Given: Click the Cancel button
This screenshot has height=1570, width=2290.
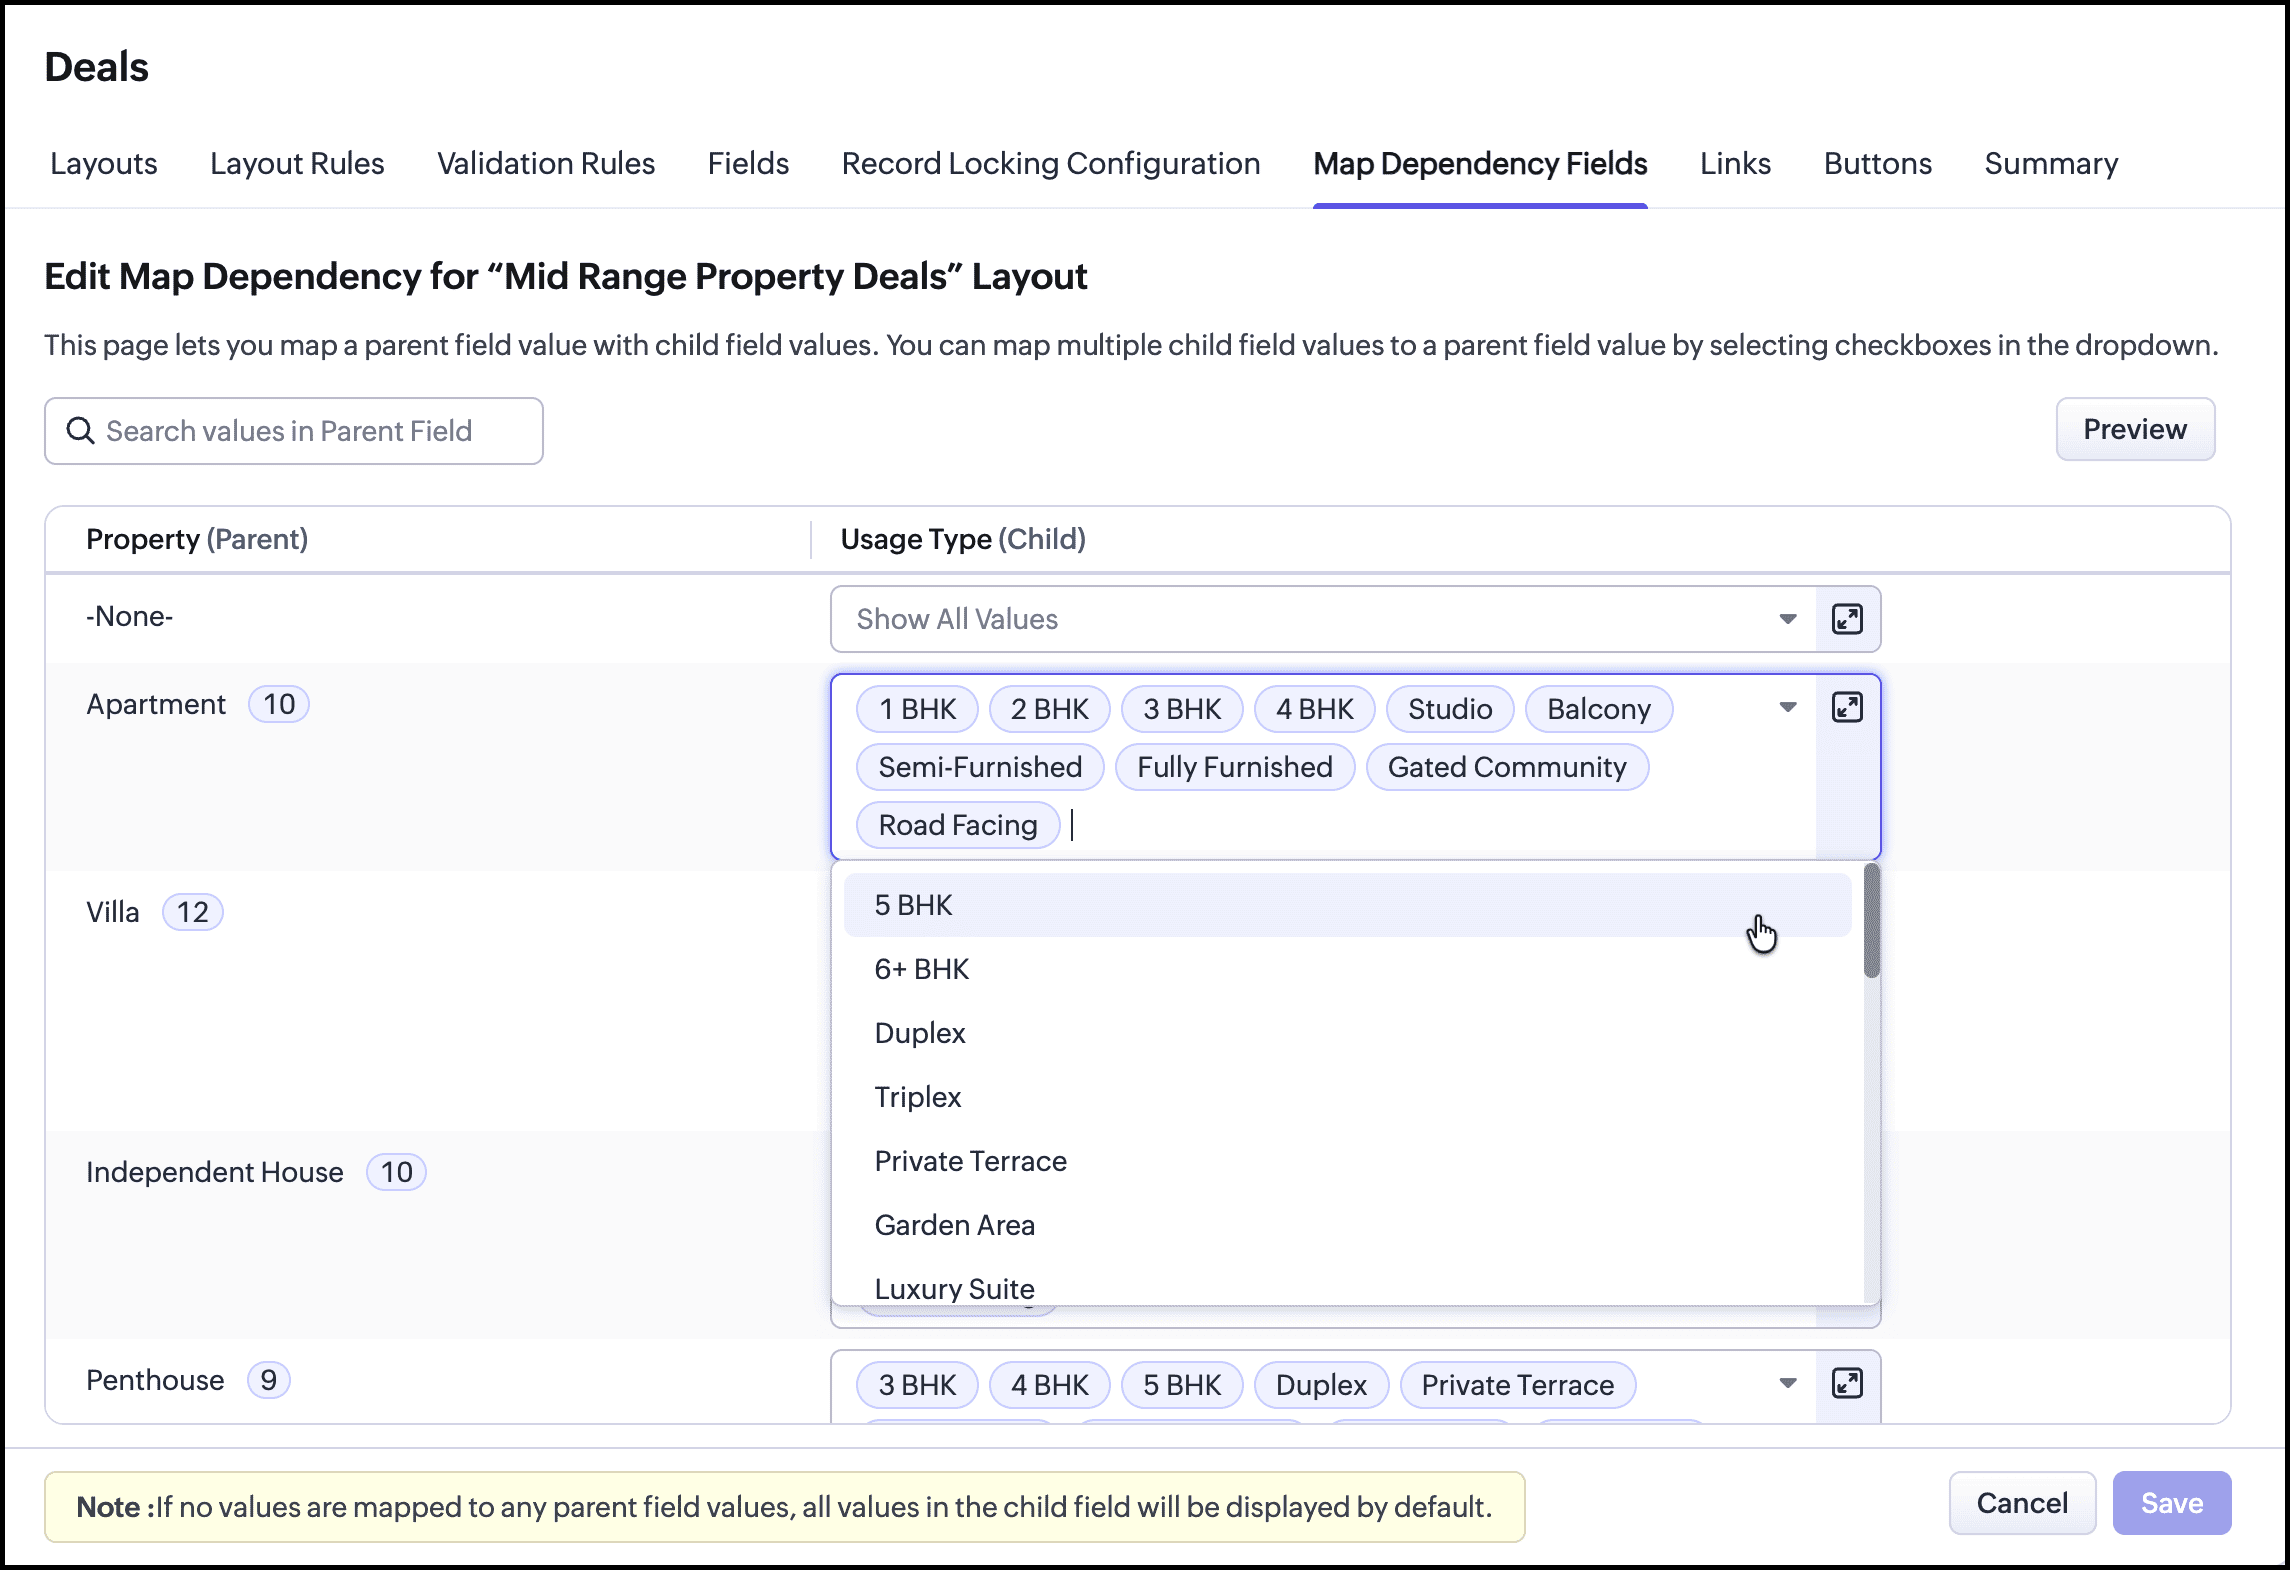Looking at the screenshot, I should pyautogui.click(x=2021, y=1503).
